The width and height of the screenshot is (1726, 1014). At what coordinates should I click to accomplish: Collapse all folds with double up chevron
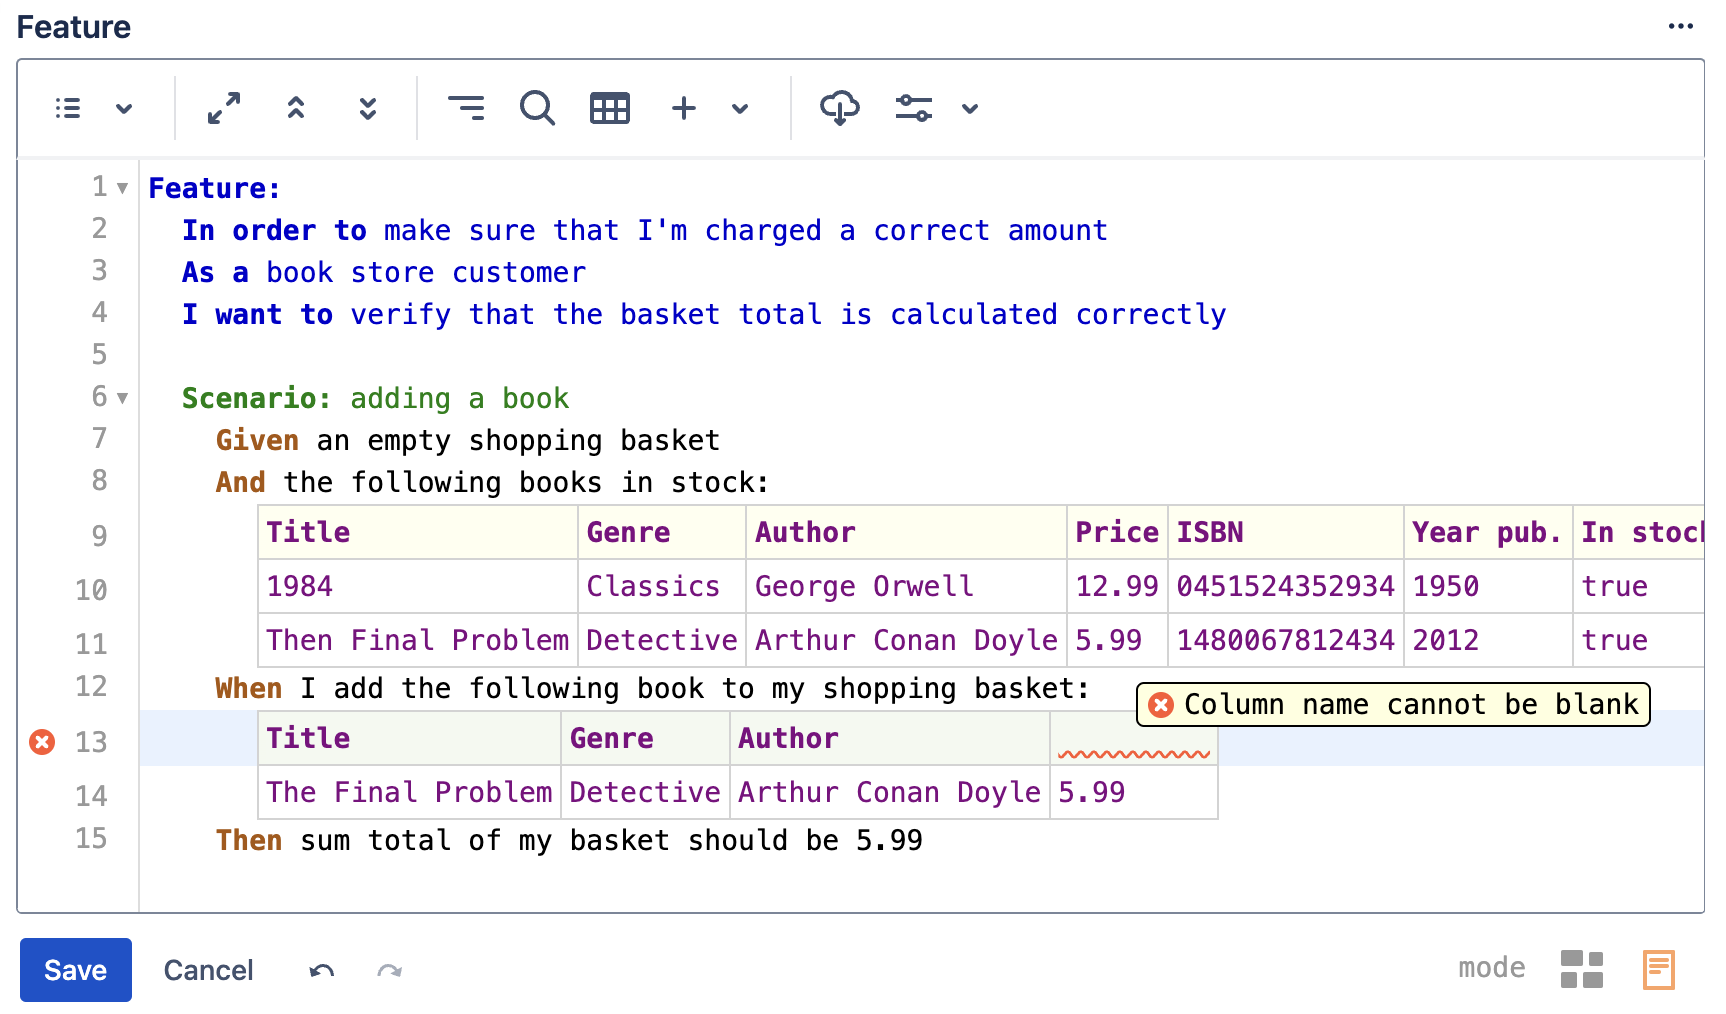click(296, 108)
